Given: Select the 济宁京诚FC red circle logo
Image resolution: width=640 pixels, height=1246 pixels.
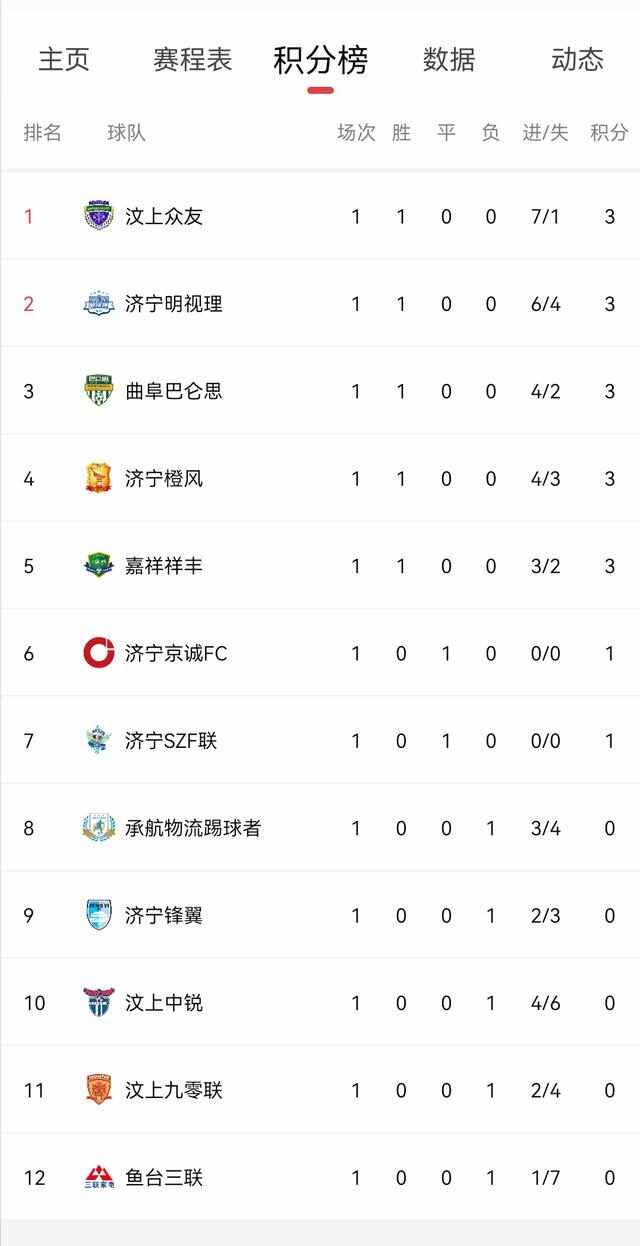Looking at the screenshot, I should click(98, 653).
